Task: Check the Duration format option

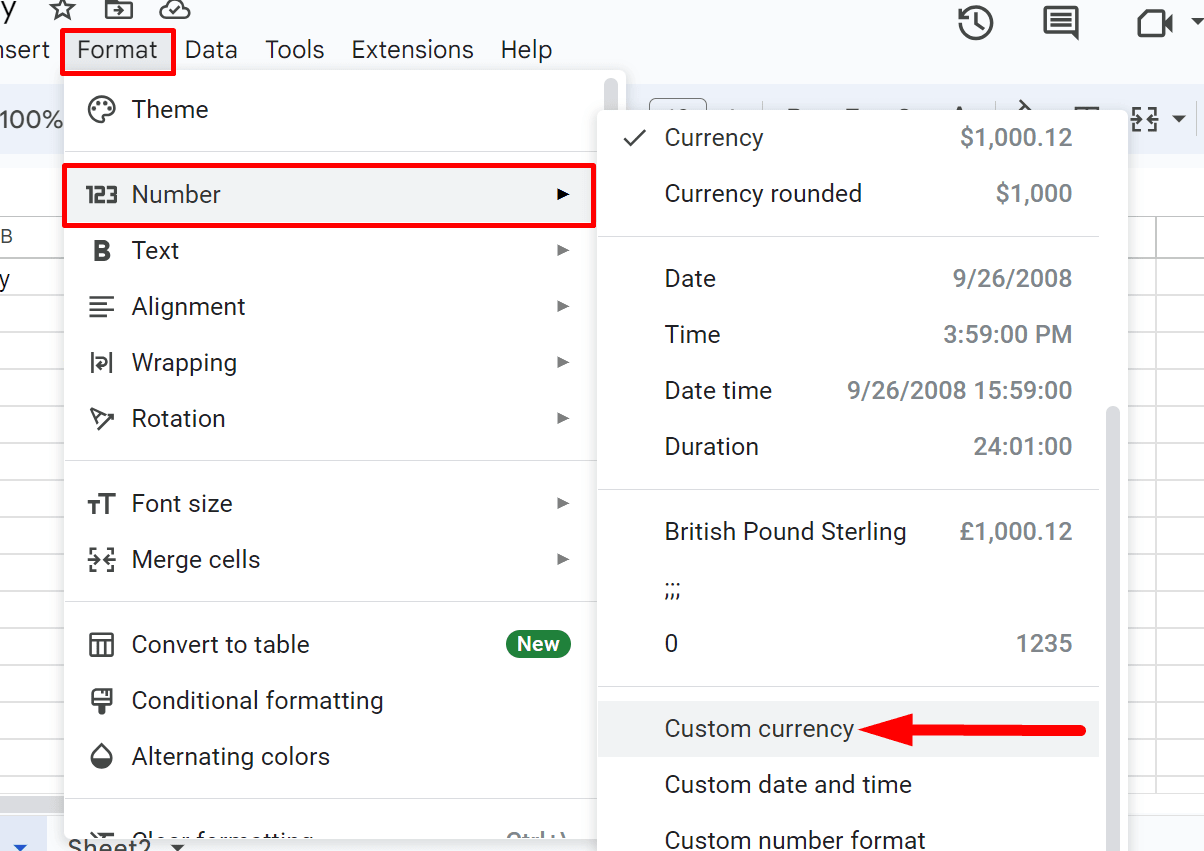Action: point(711,446)
